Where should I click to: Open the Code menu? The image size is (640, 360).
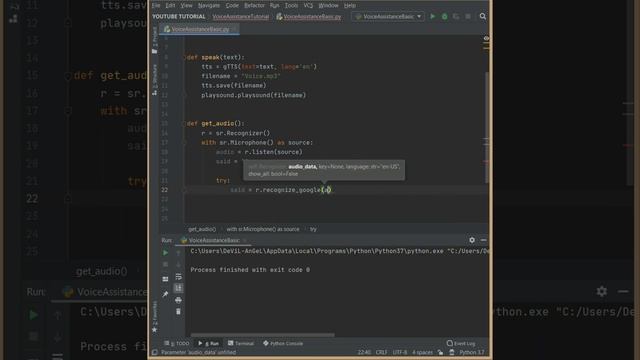(x=232, y=5)
